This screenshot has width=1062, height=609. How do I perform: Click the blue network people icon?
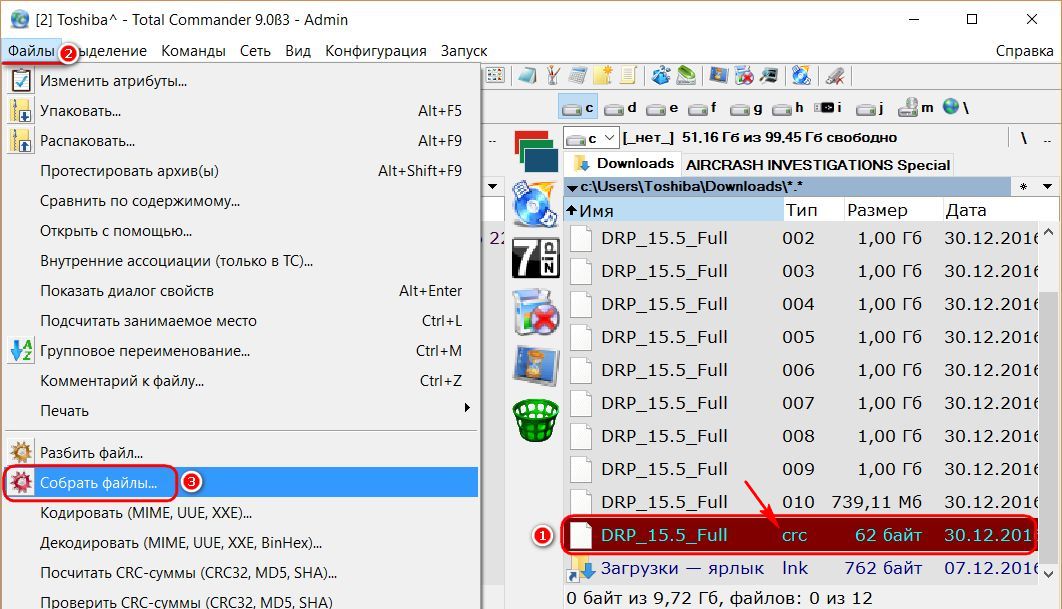(660, 76)
